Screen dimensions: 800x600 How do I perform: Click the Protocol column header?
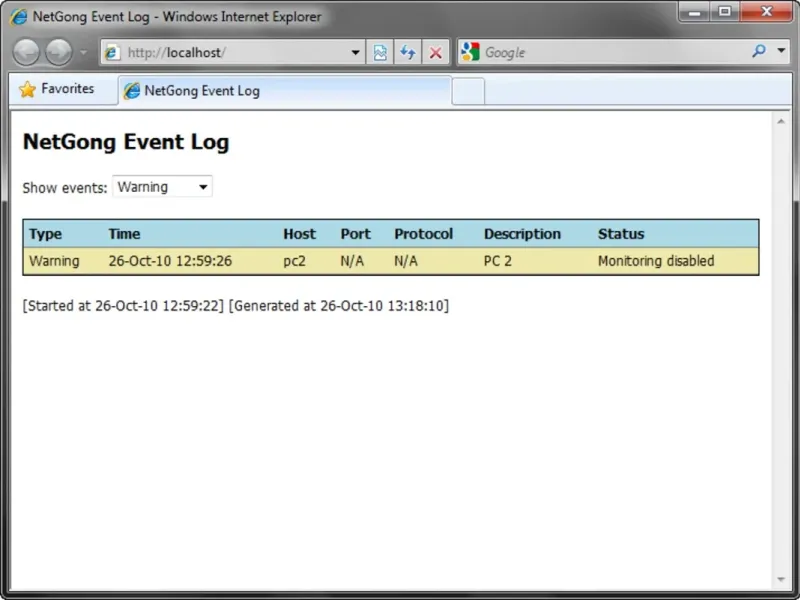(423, 234)
